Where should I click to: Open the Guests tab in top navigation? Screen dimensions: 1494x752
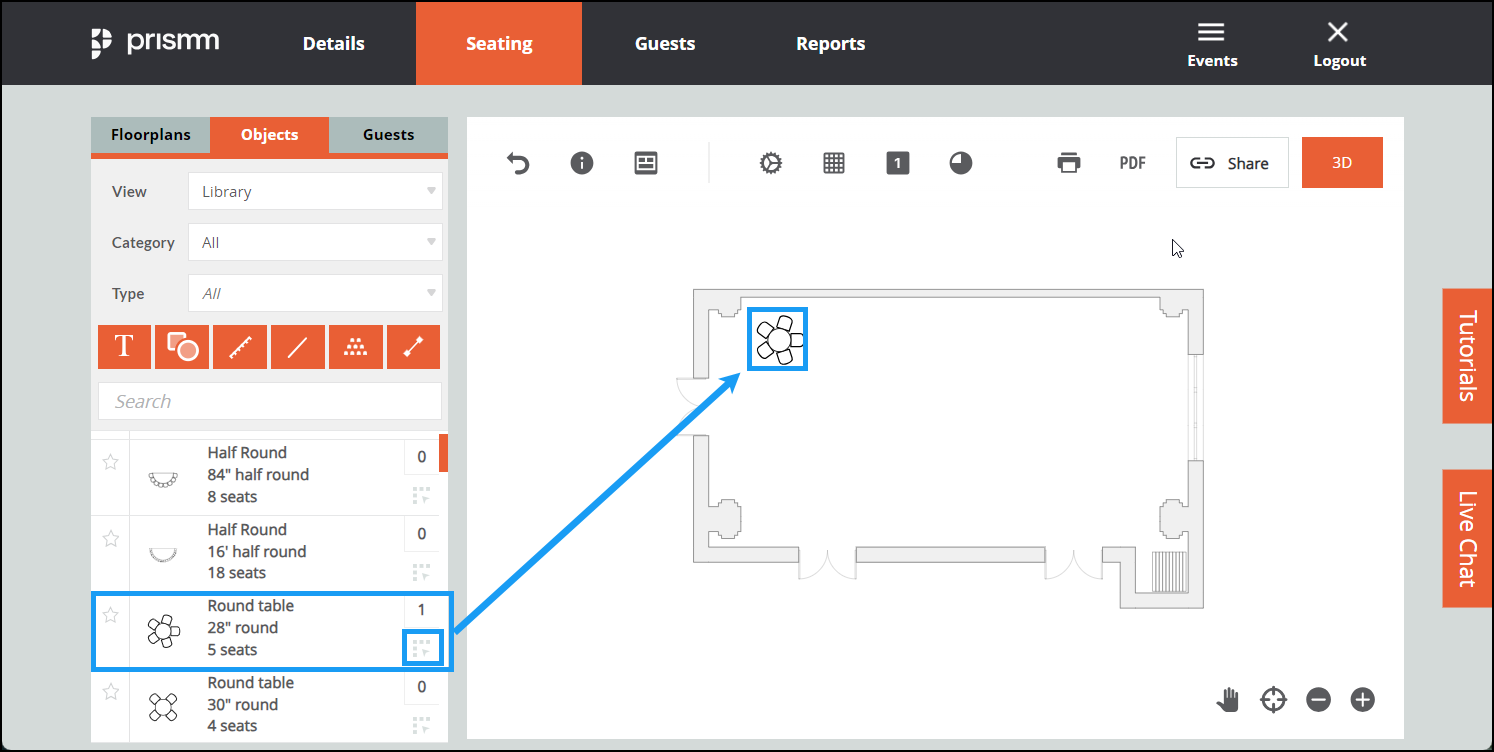click(665, 43)
